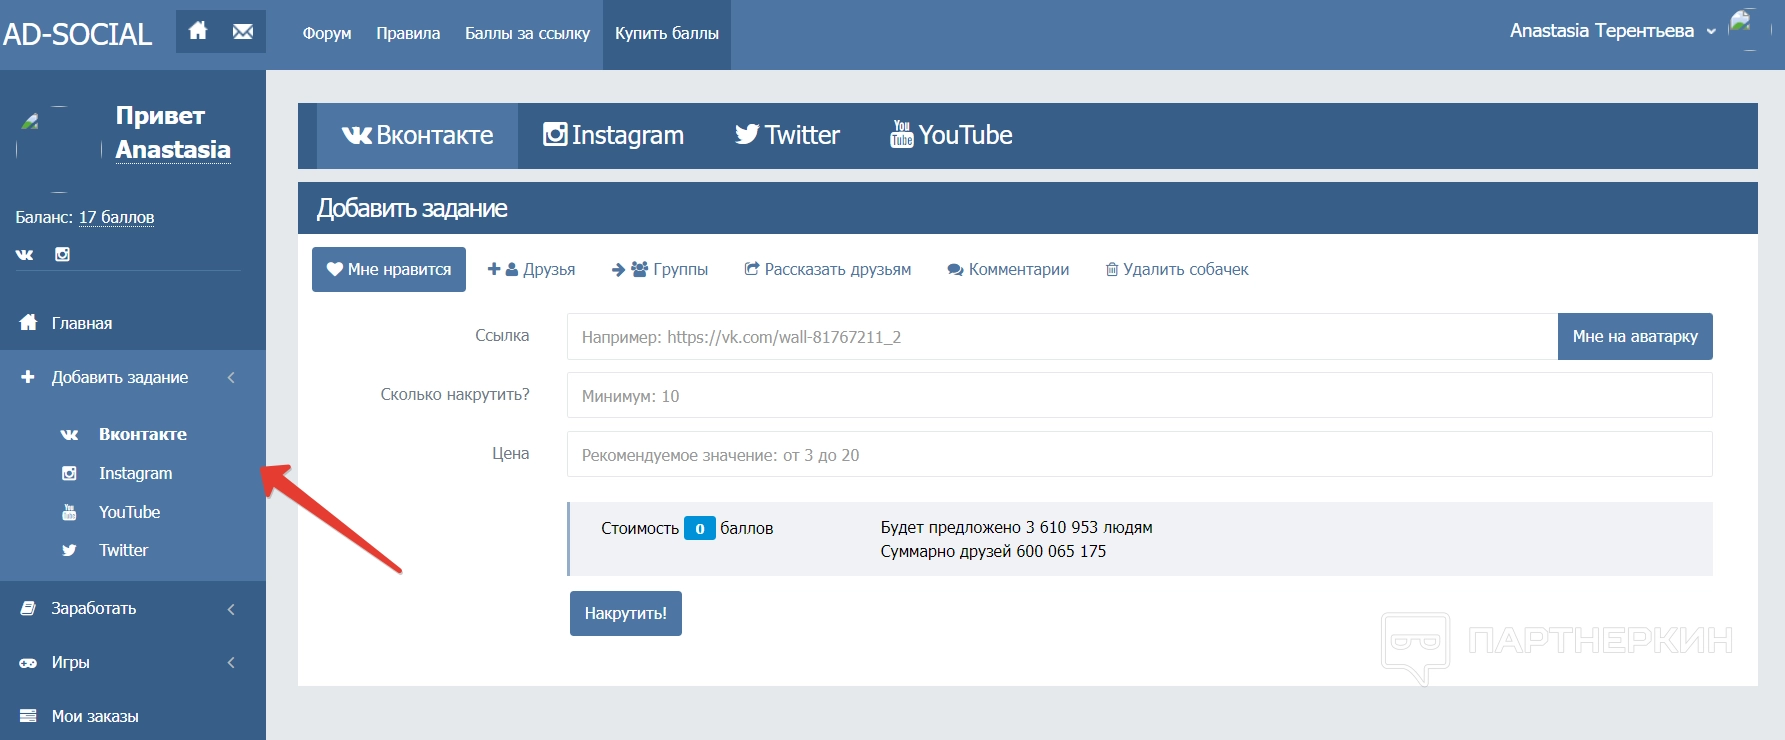Screen dimensions: 1785x740
Task: Select Вконтакте in sidebar submenu
Action: pos(143,434)
